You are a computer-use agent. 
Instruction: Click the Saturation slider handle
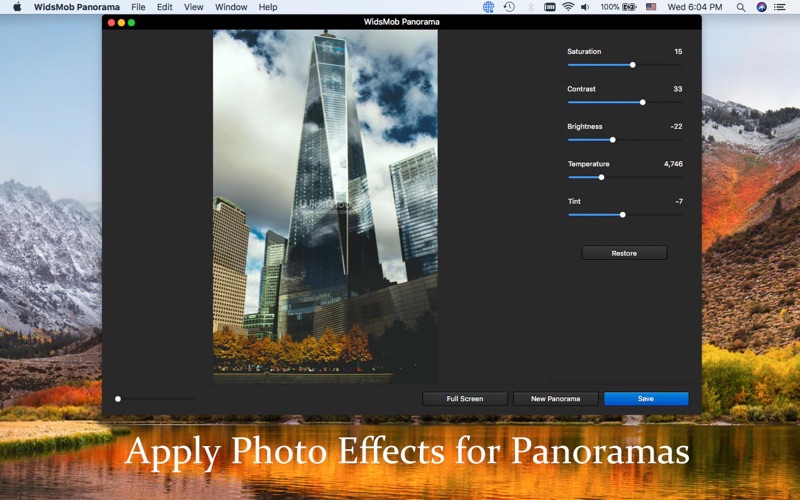pyautogui.click(x=632, y=65)
